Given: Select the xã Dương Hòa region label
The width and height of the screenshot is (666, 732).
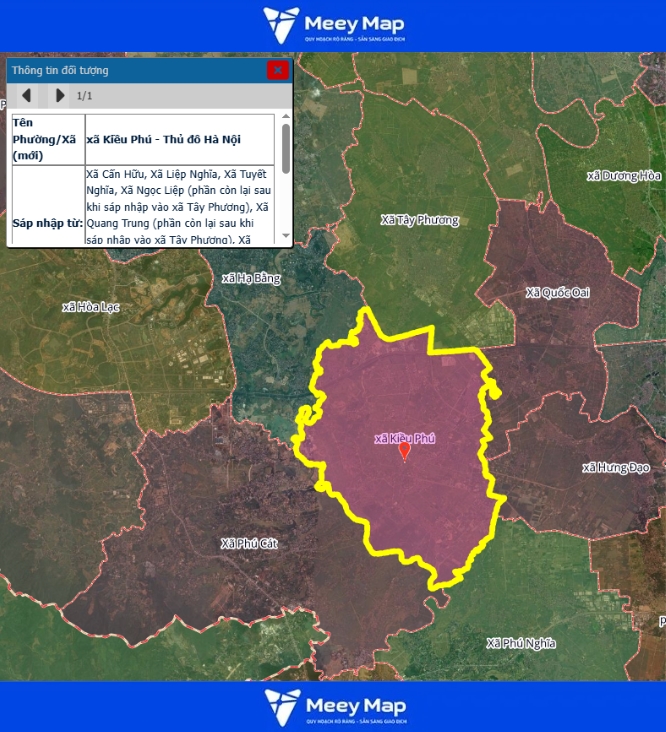Looking at the screenshot, I should [624, 176].
